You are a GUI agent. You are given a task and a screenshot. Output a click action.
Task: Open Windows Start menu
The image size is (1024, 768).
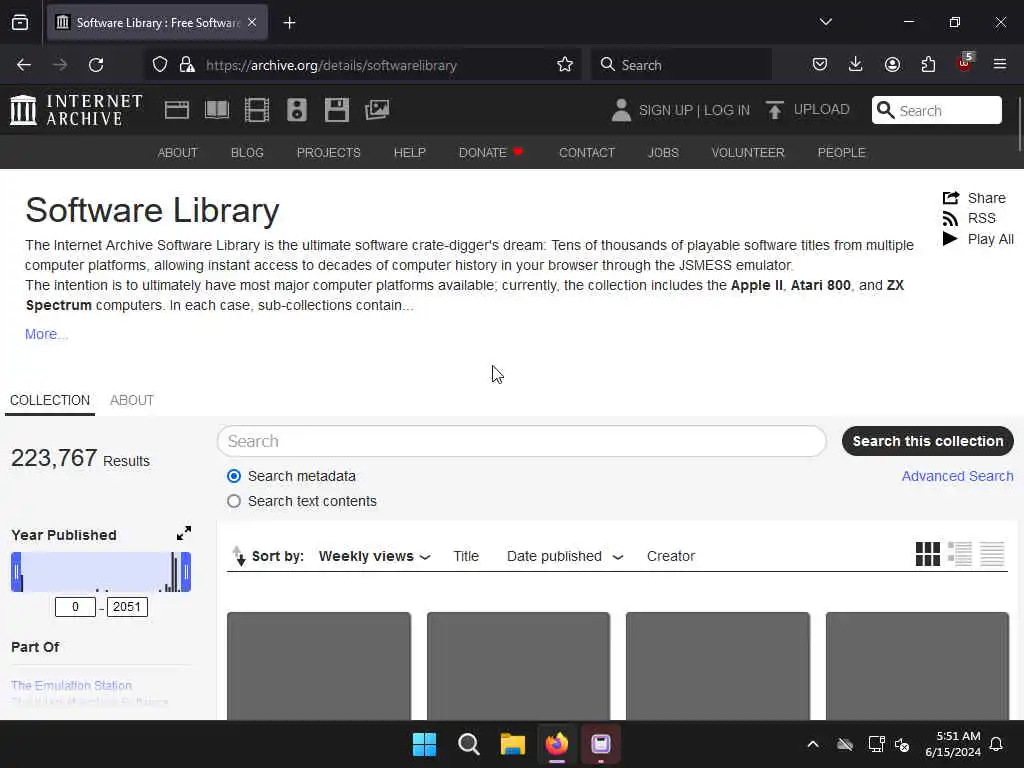click(x=424, y=744)
